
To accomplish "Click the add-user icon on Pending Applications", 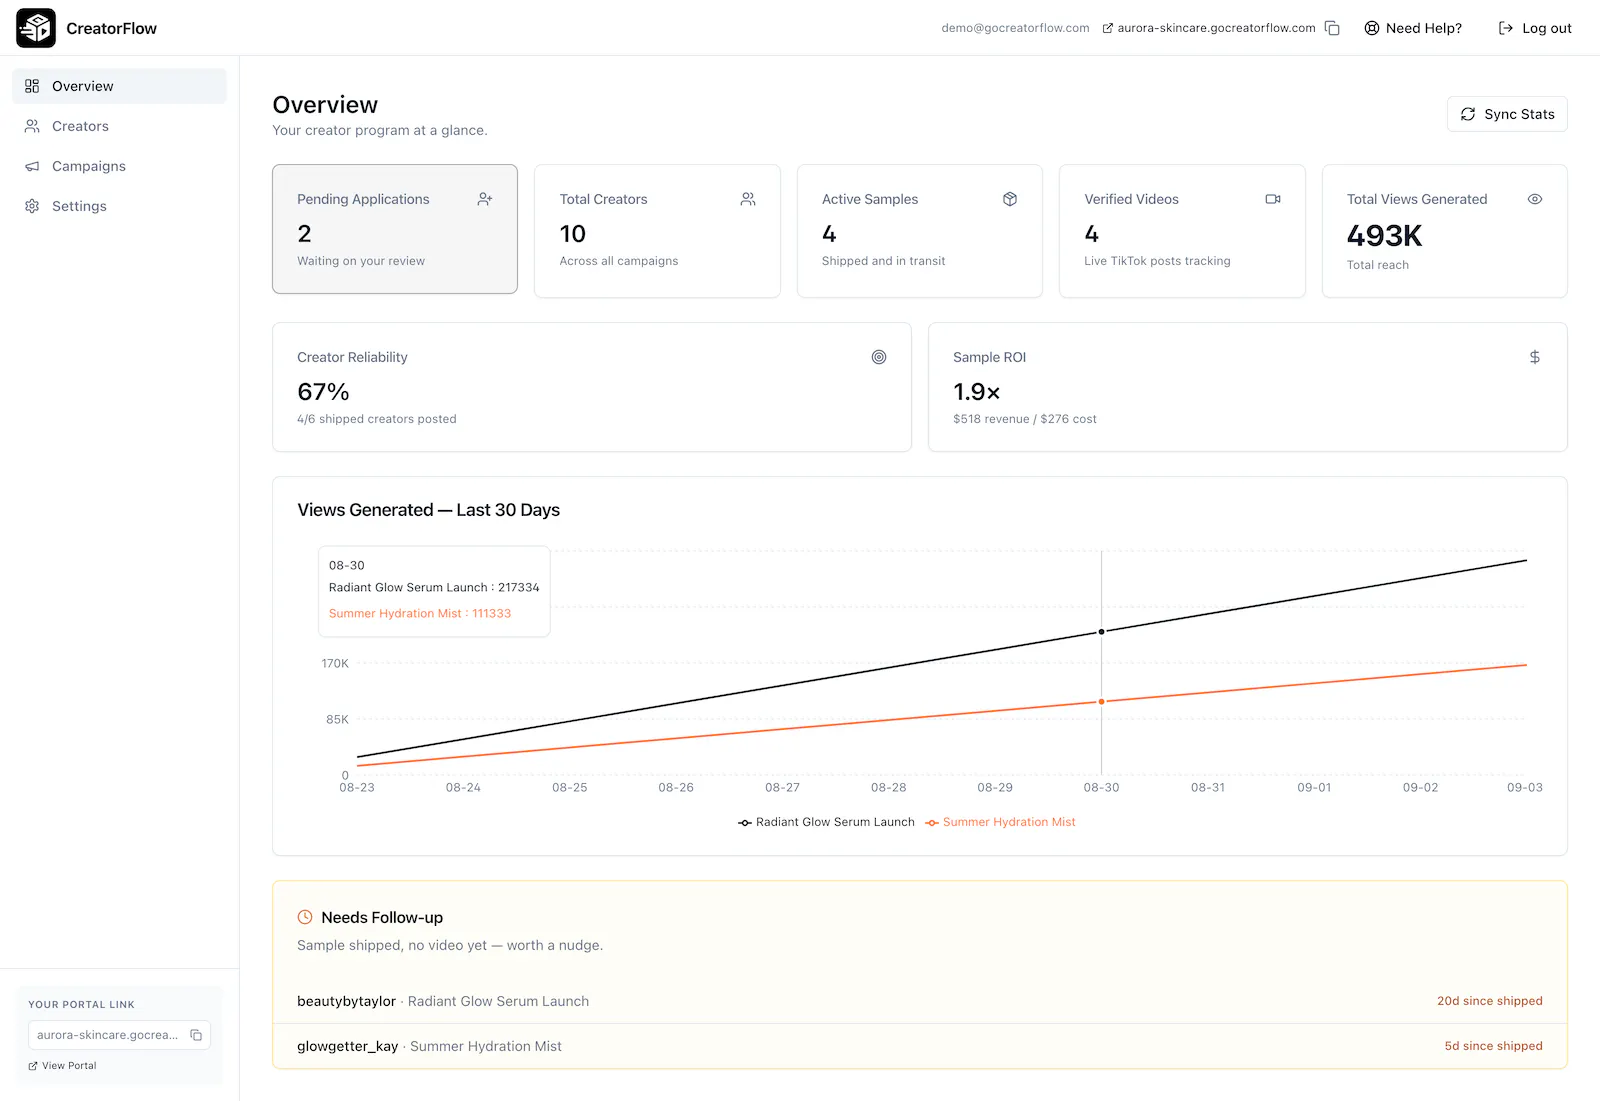I will (485, 199).
